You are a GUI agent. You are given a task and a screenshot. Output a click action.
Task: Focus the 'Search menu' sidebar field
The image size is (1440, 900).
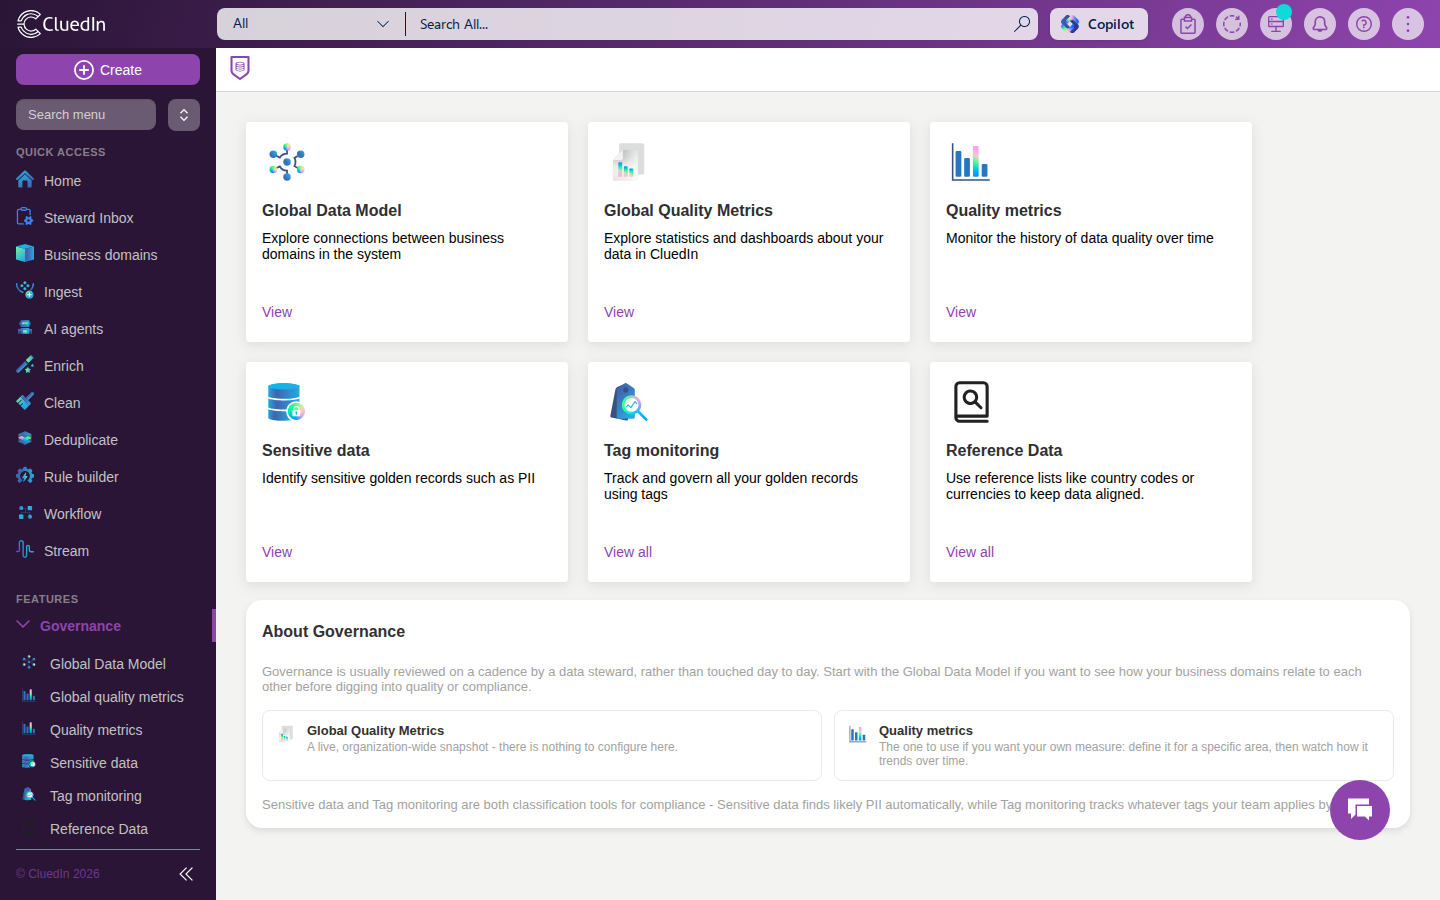point(86,115)
